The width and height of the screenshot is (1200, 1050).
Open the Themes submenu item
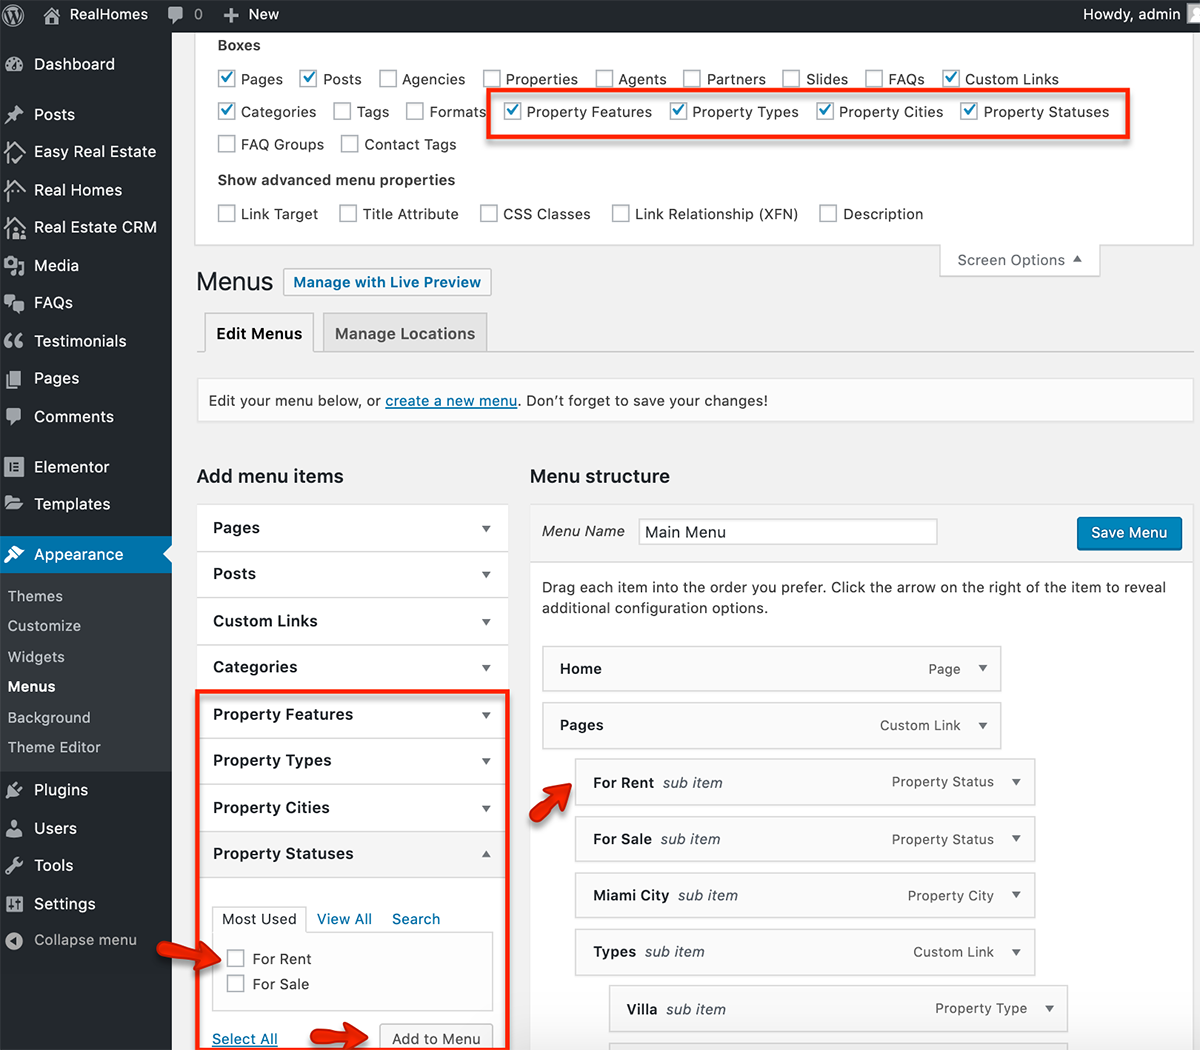(35, 596)
